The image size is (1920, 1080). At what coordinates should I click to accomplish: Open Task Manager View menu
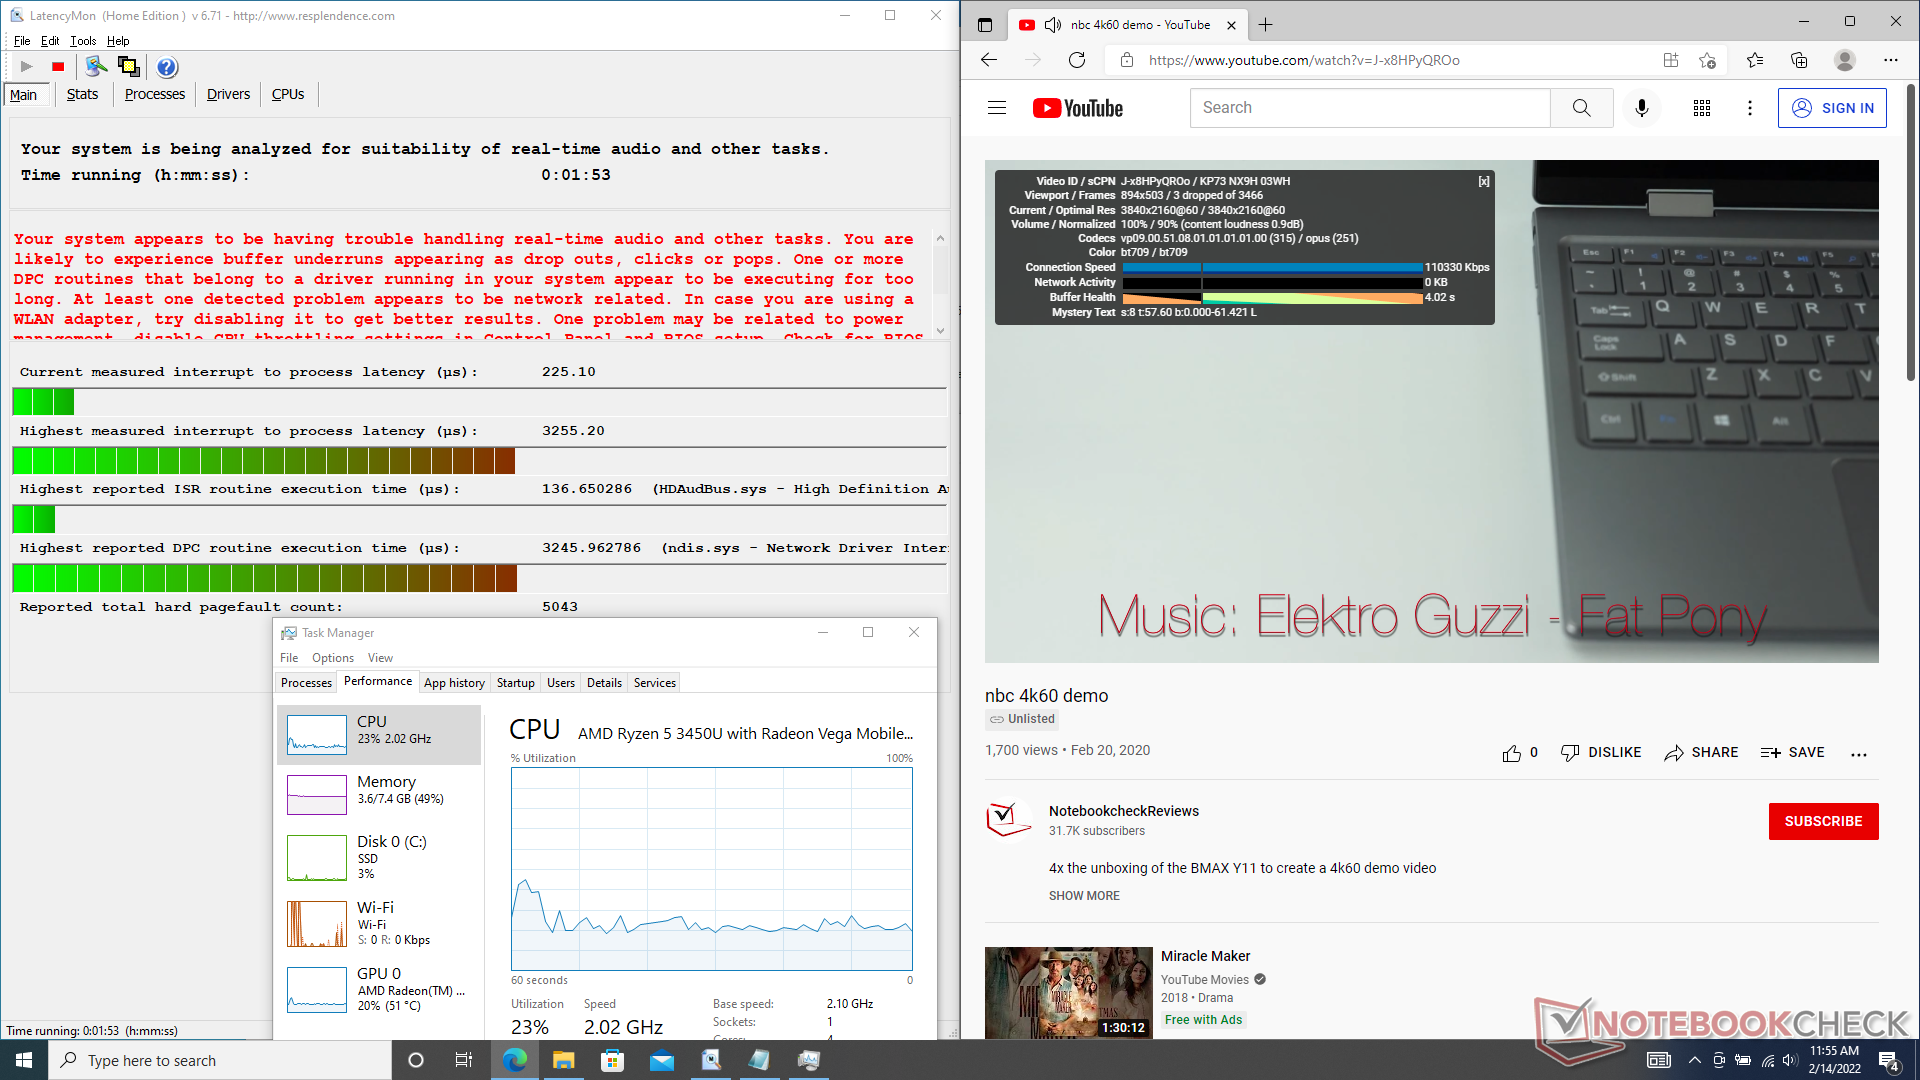click(x=380, y=658)
